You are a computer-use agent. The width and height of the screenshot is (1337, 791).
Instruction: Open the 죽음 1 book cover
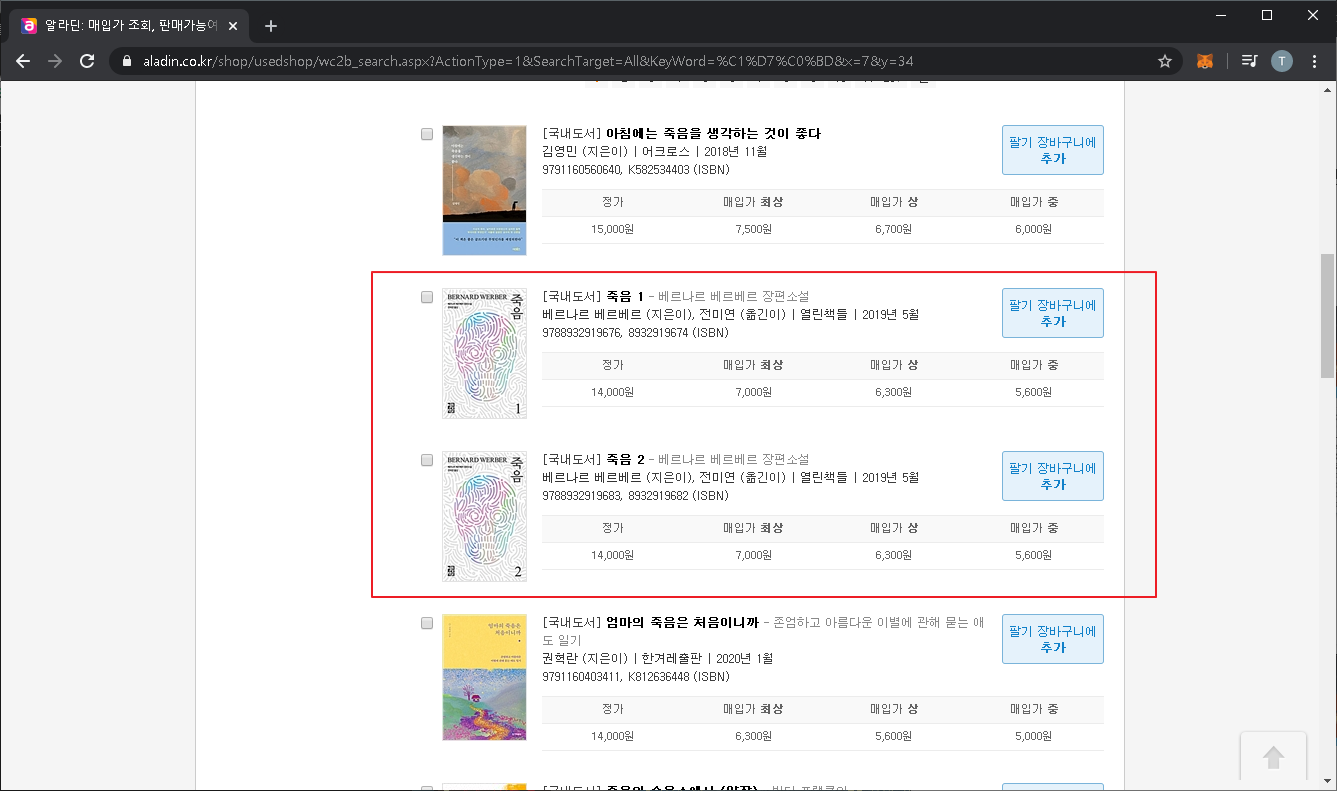(484, 353)
